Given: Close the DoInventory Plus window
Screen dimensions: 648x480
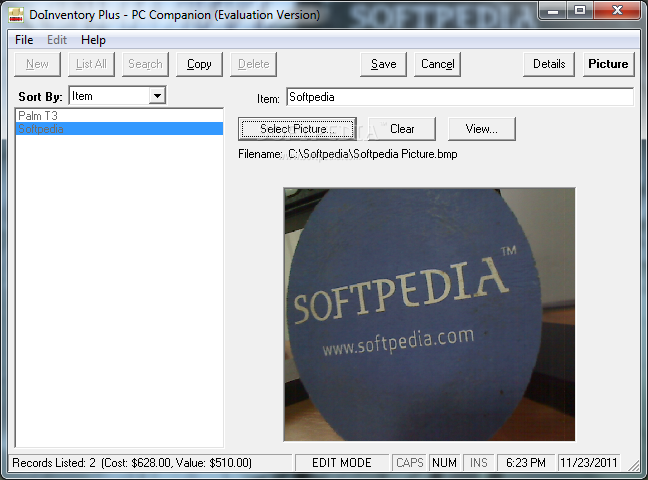Looking at the screenshot, I should click(x=617, y=10).
